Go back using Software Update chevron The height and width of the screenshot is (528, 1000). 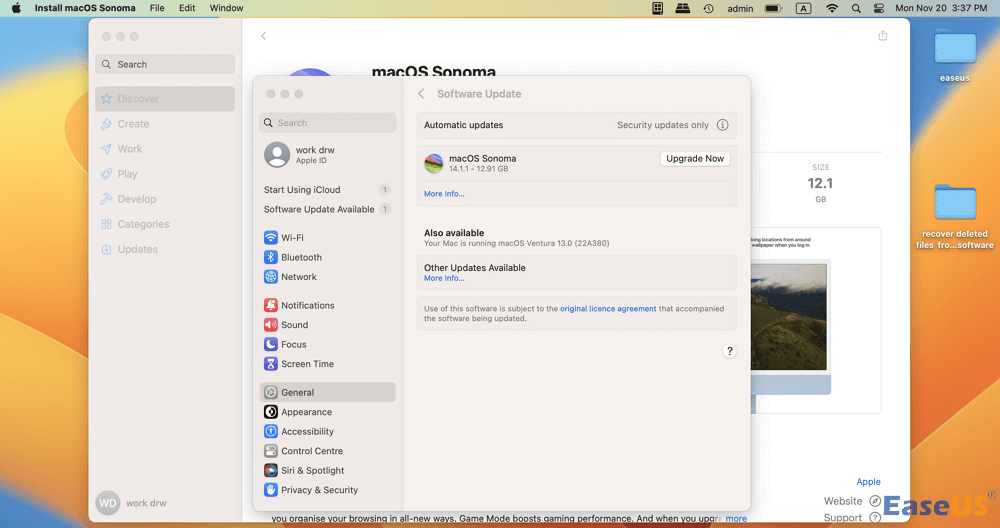pyautogui.click(x=421, y=94)
